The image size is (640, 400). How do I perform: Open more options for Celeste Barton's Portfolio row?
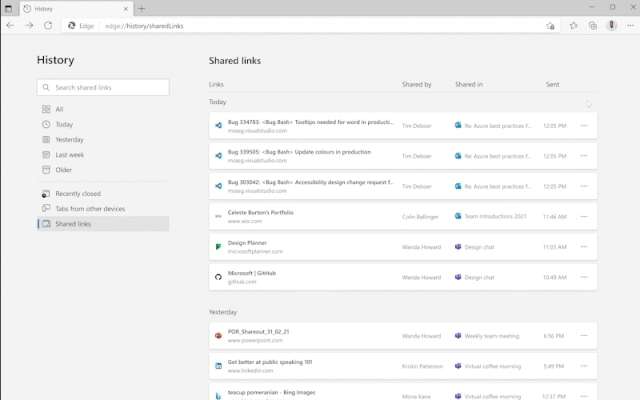click(584, 216)
